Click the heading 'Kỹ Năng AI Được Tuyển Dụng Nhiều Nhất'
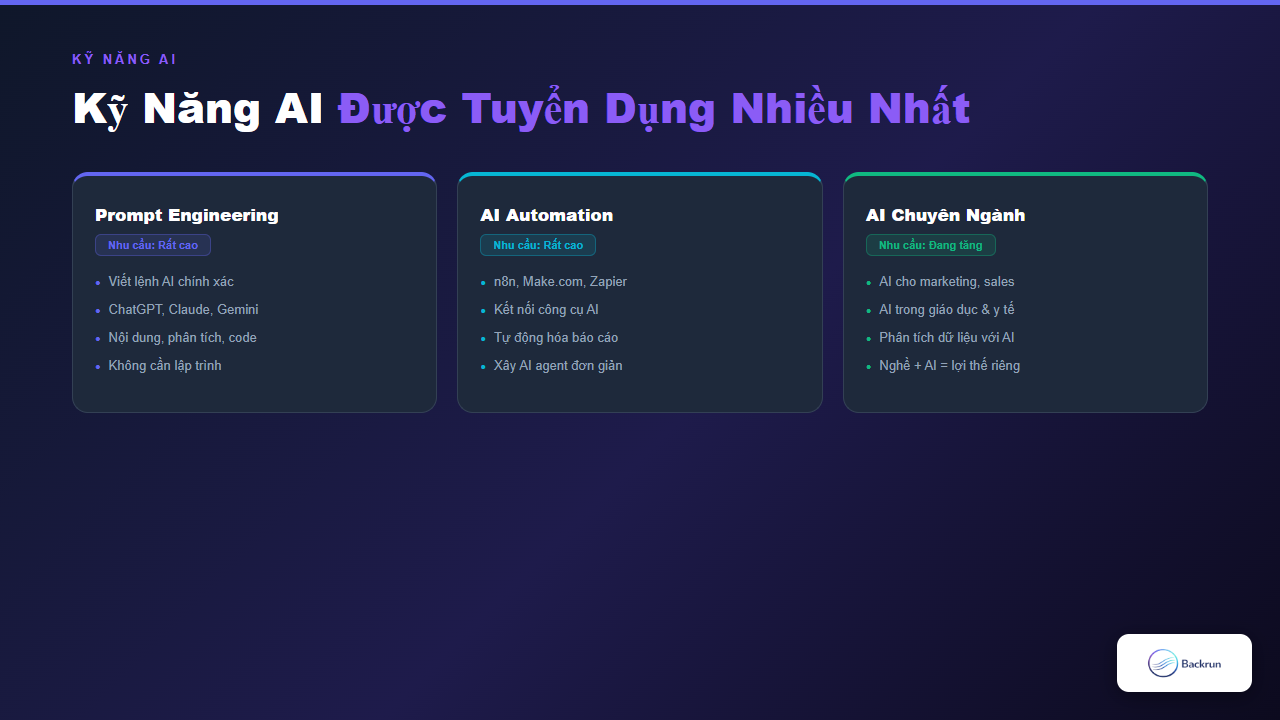The image size is (1280, 720). coord(521,109)
